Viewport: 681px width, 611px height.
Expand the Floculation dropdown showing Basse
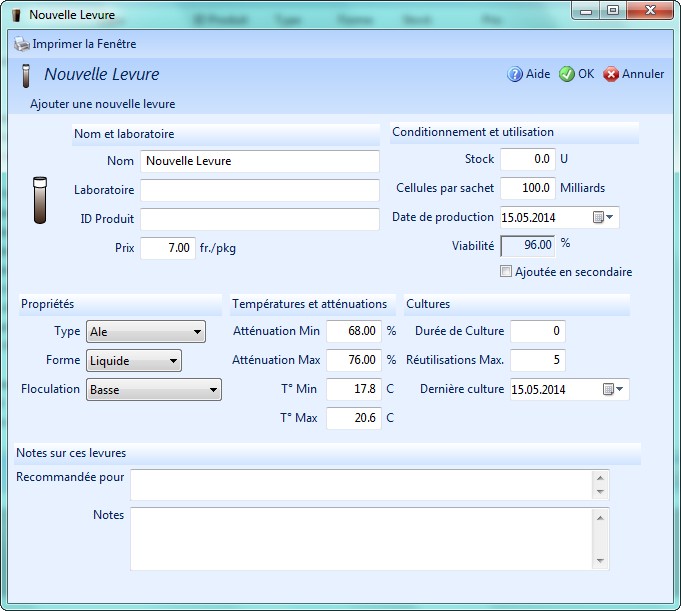[x=154, y=389]
